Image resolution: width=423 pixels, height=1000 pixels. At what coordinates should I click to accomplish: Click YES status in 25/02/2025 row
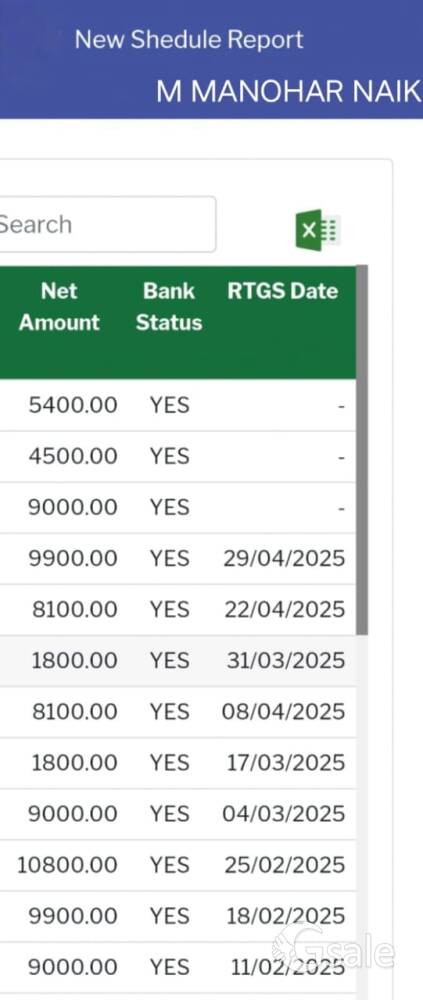(x=170, y=865)
